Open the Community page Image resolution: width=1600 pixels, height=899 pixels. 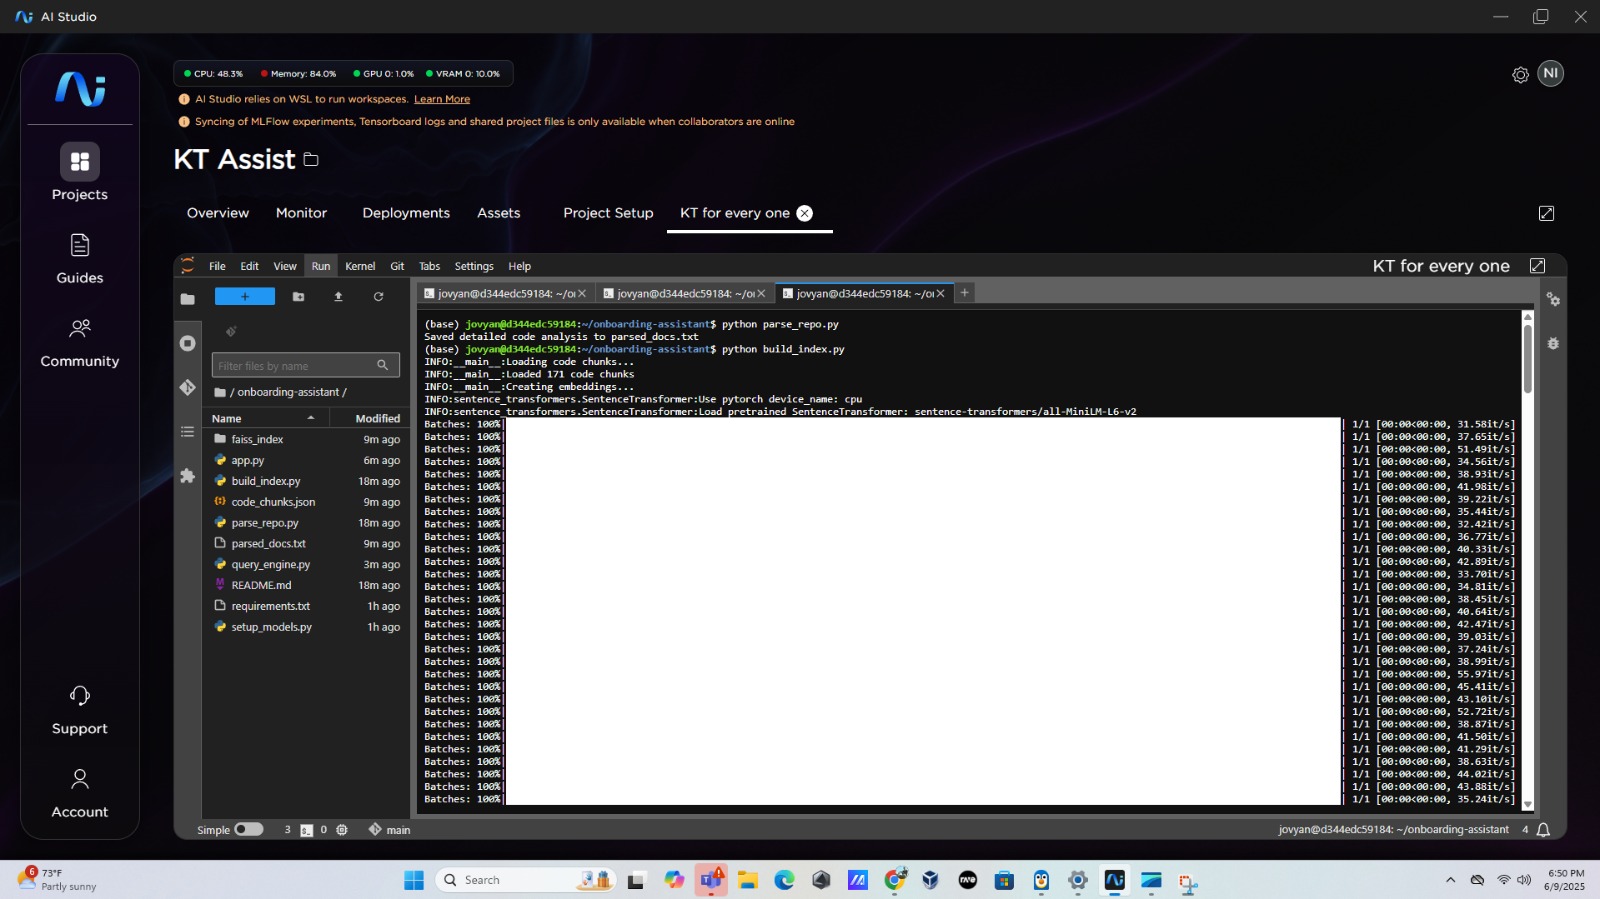[80, 343]
